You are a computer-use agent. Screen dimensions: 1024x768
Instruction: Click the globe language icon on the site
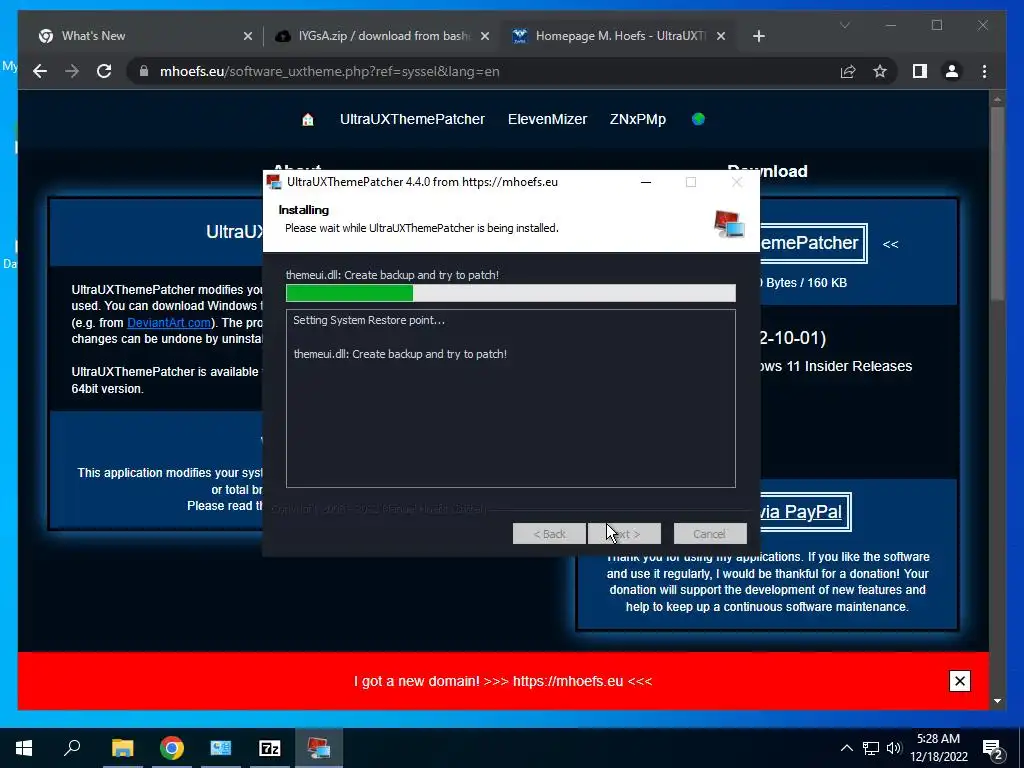(x=698, y=119)
